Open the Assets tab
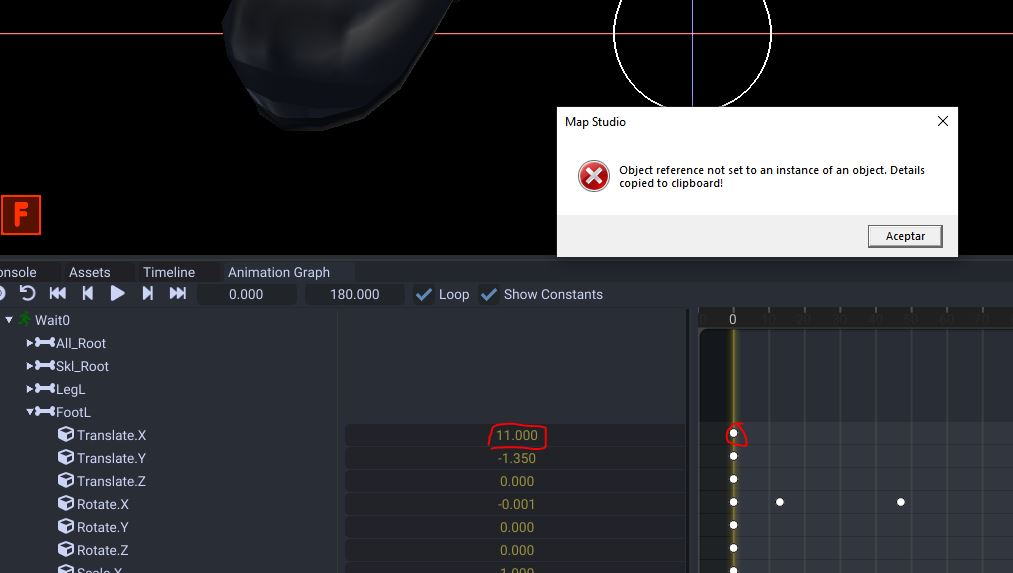Screen dimensions: 1013x573 (x=89, y=272)
